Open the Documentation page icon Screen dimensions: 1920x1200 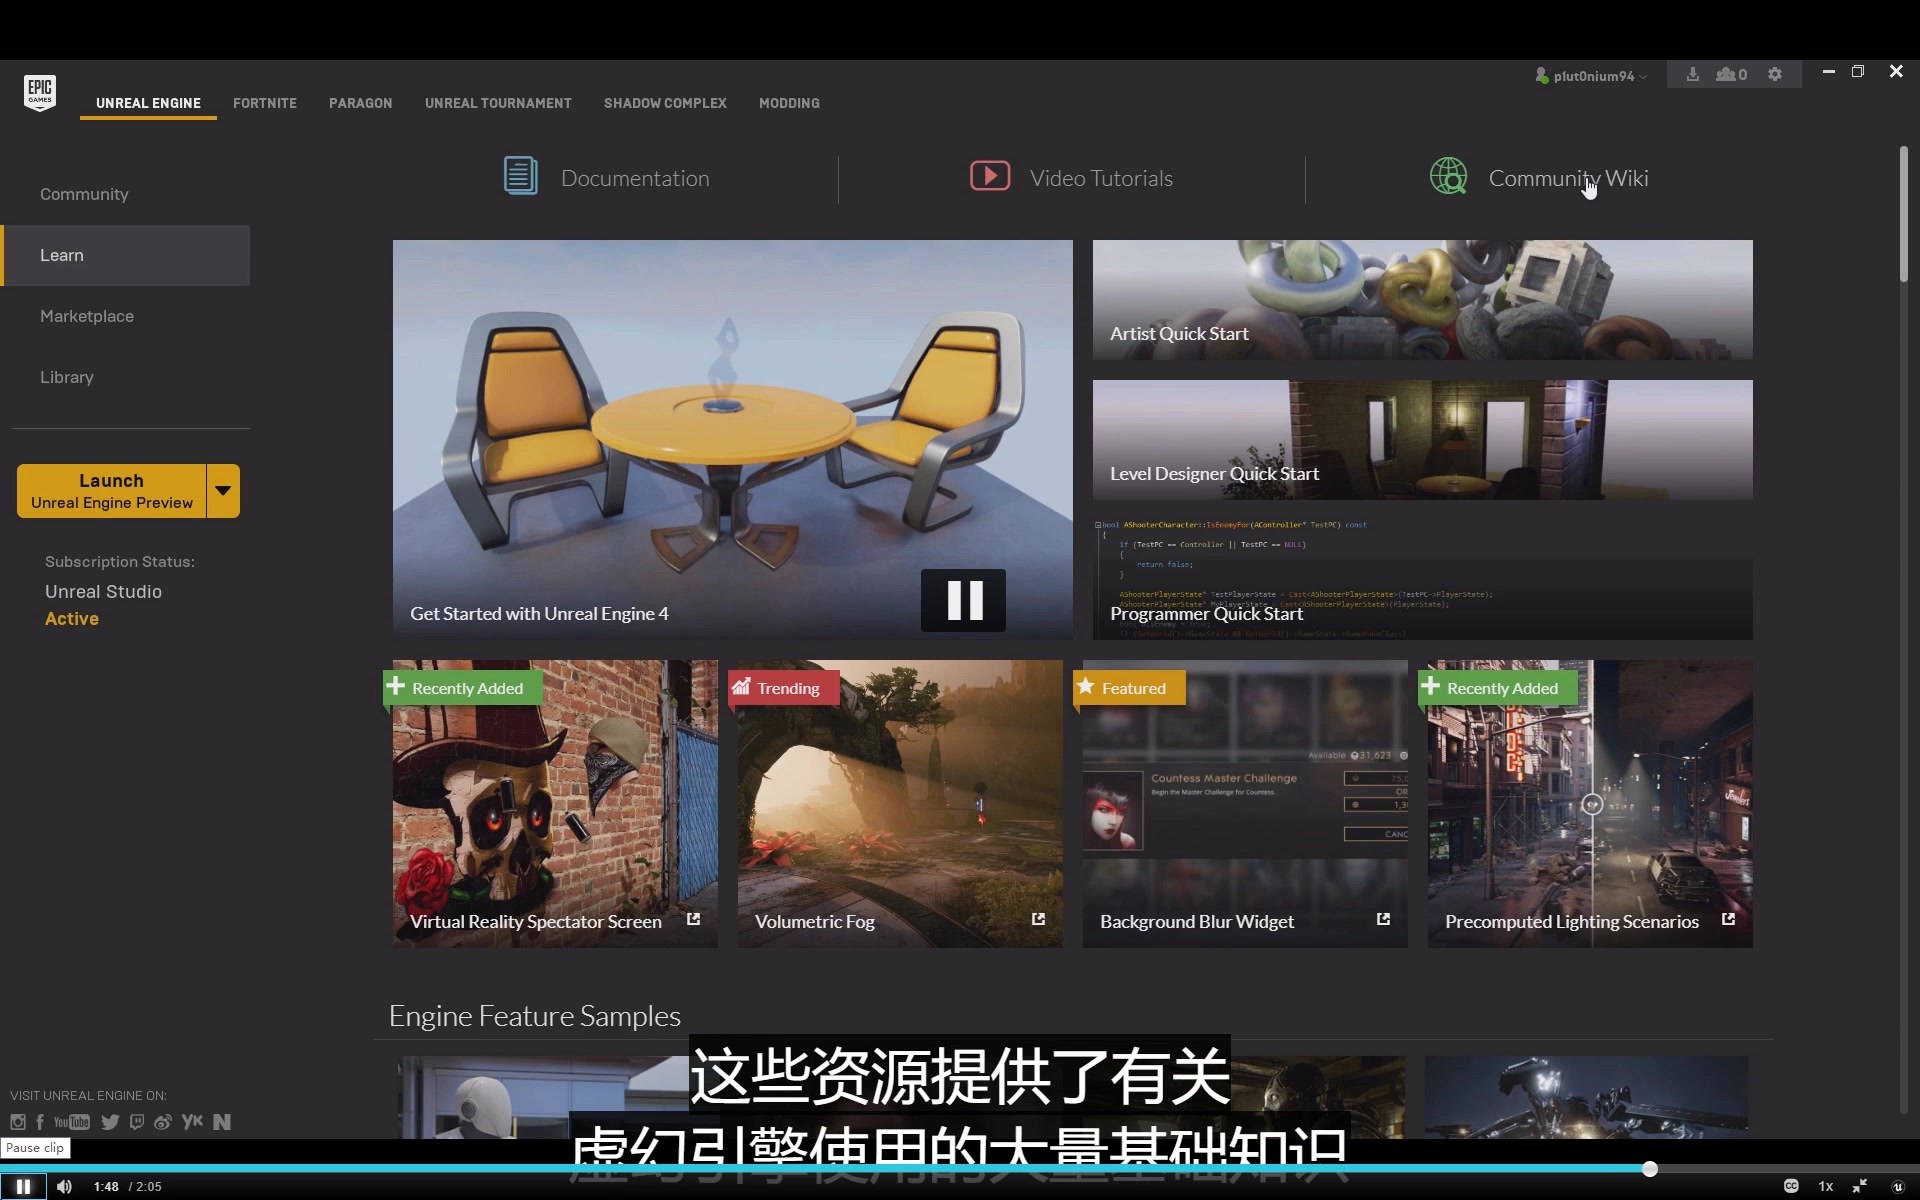coord(520,177)
